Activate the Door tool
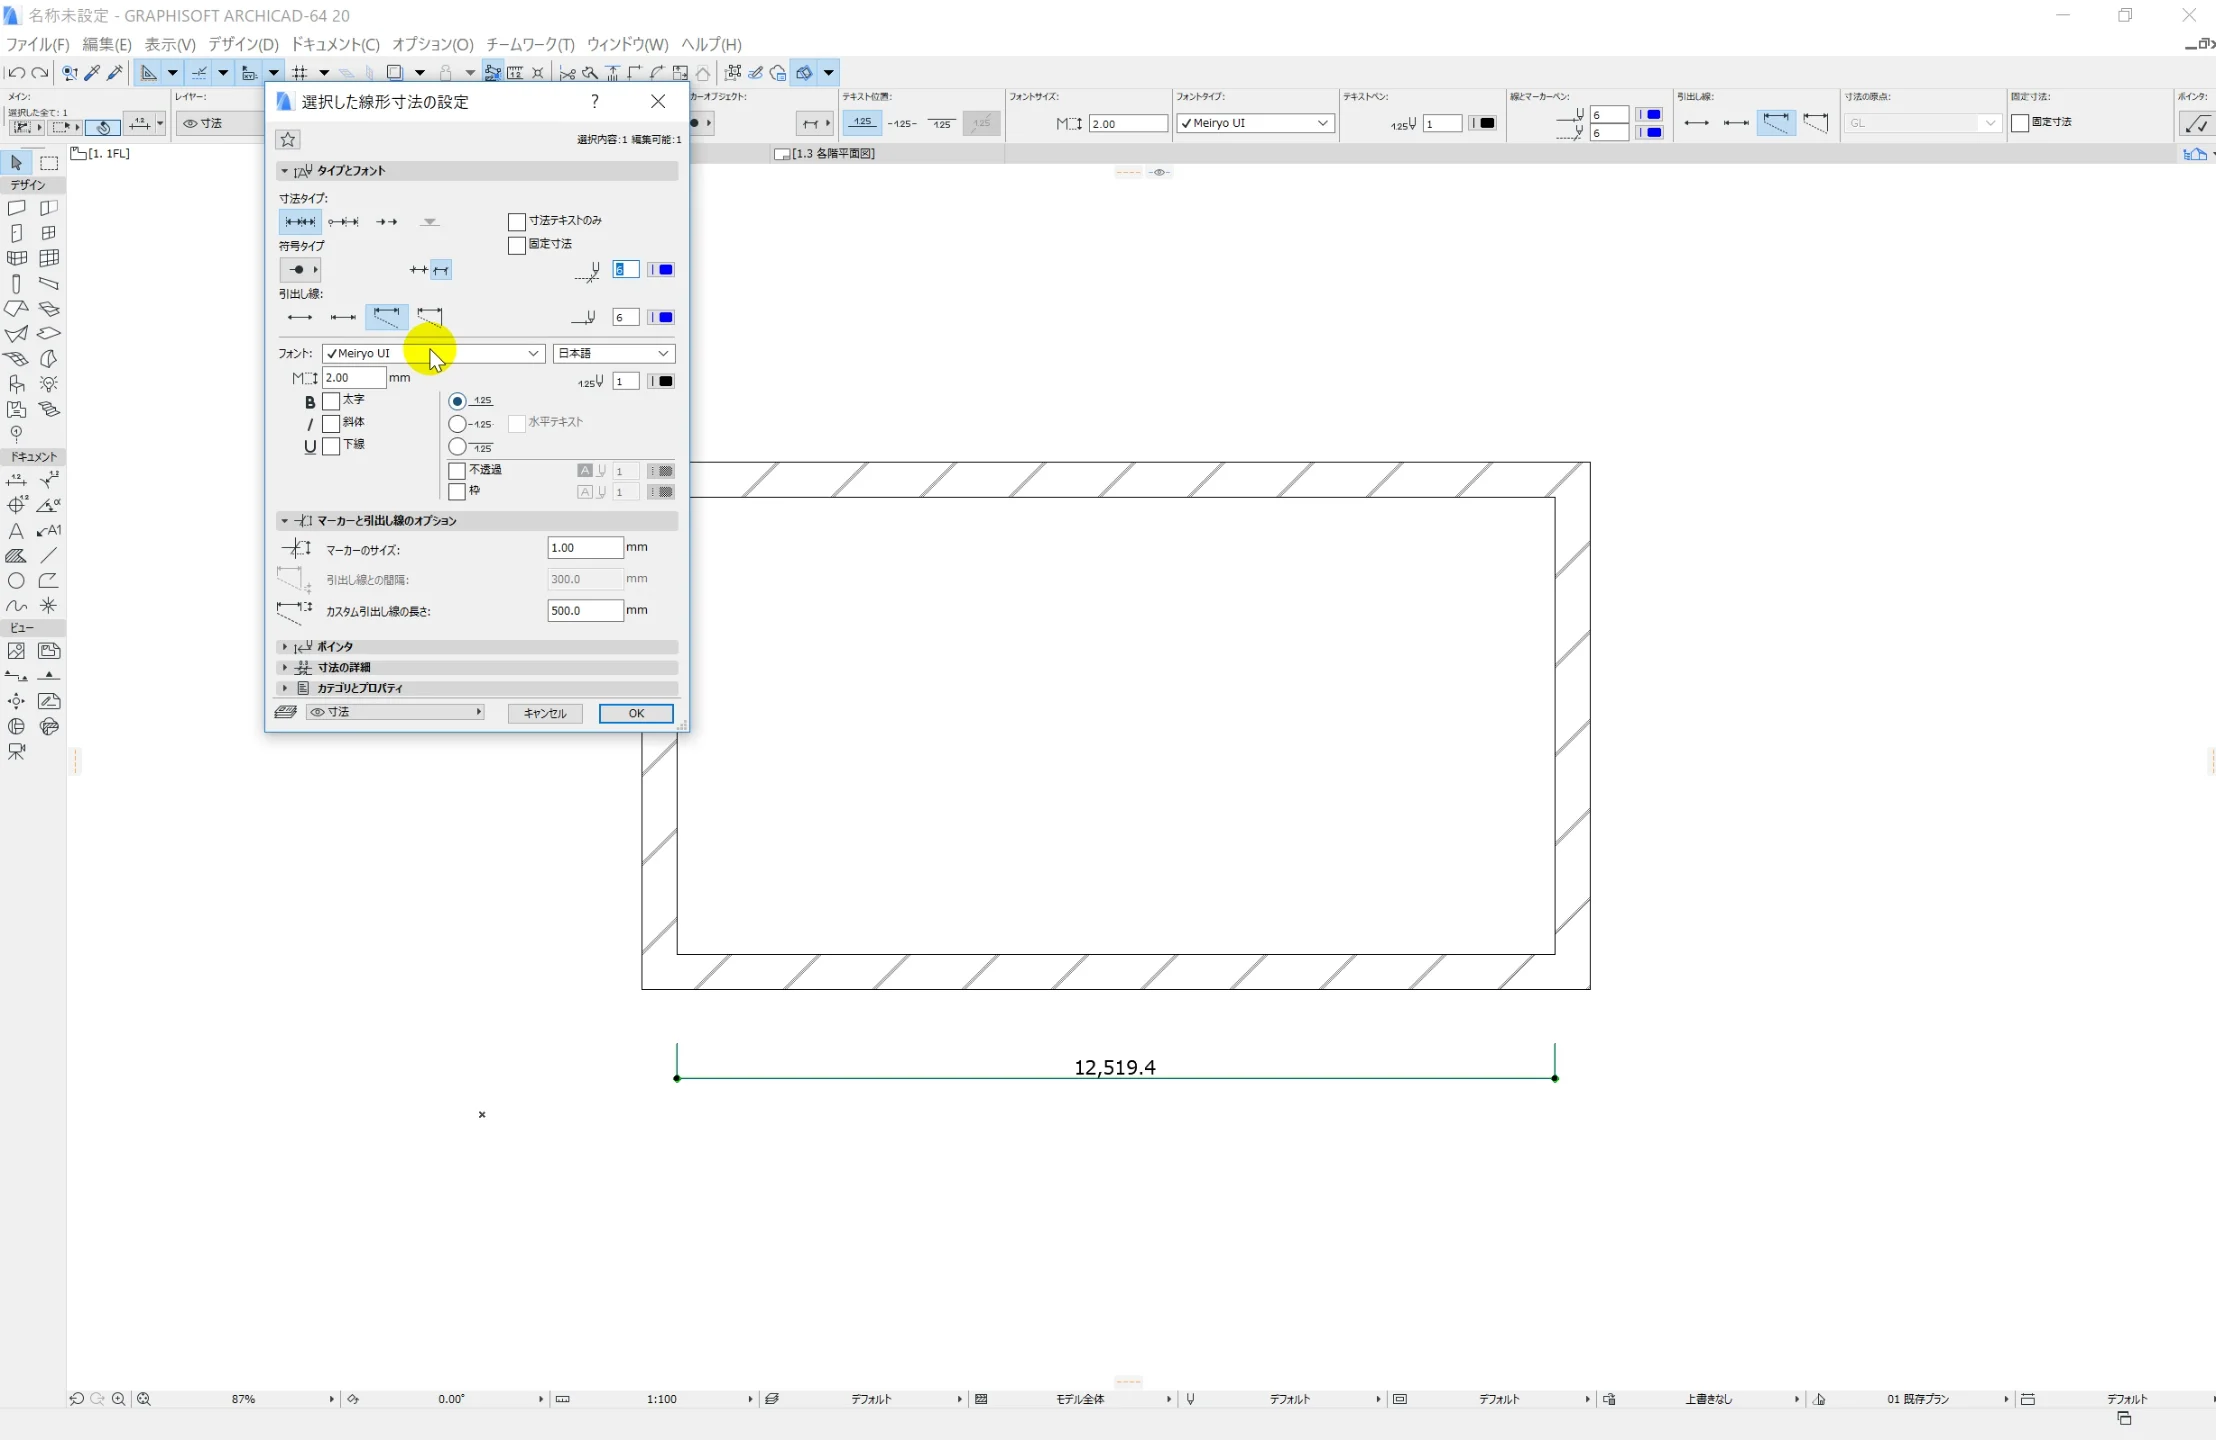Viewport: 2216px width, 1440px height. (x=16, y=233)
